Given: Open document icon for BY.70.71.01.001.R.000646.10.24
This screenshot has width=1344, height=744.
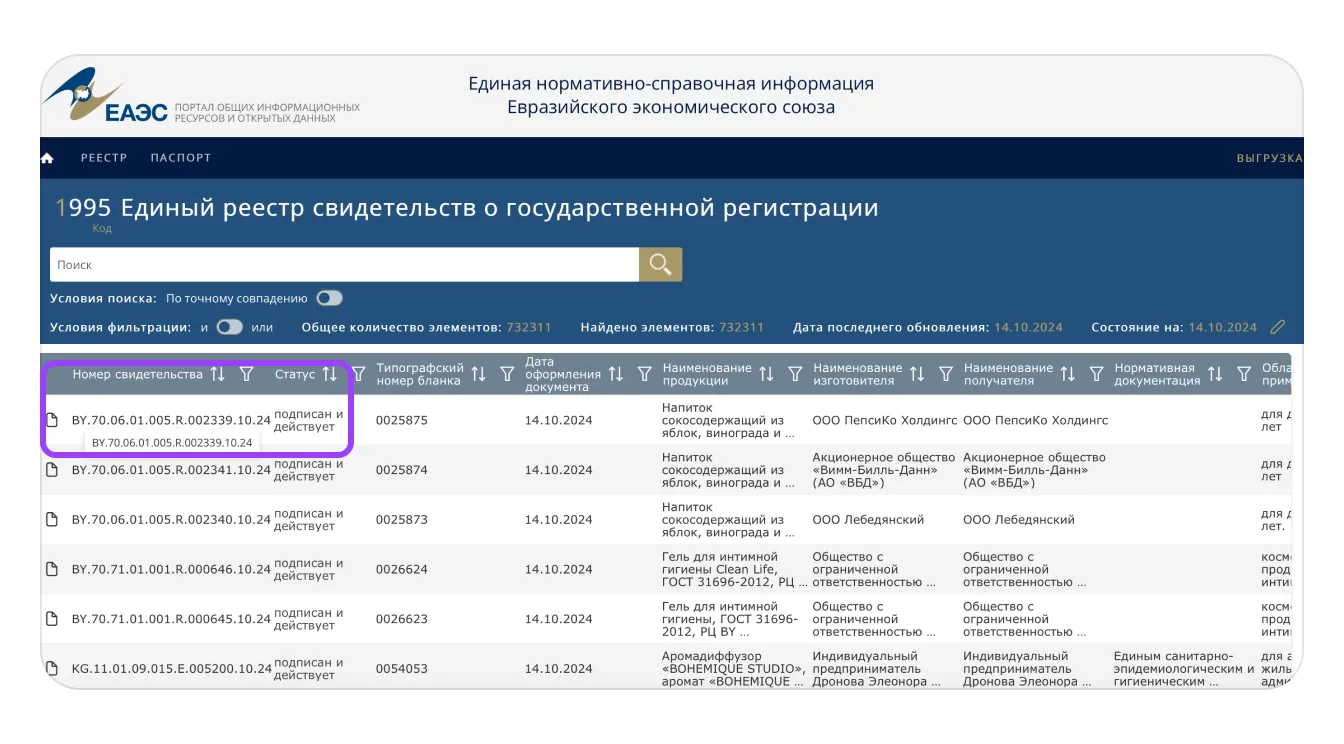Looking at the screenshot, I should point(52,569).
